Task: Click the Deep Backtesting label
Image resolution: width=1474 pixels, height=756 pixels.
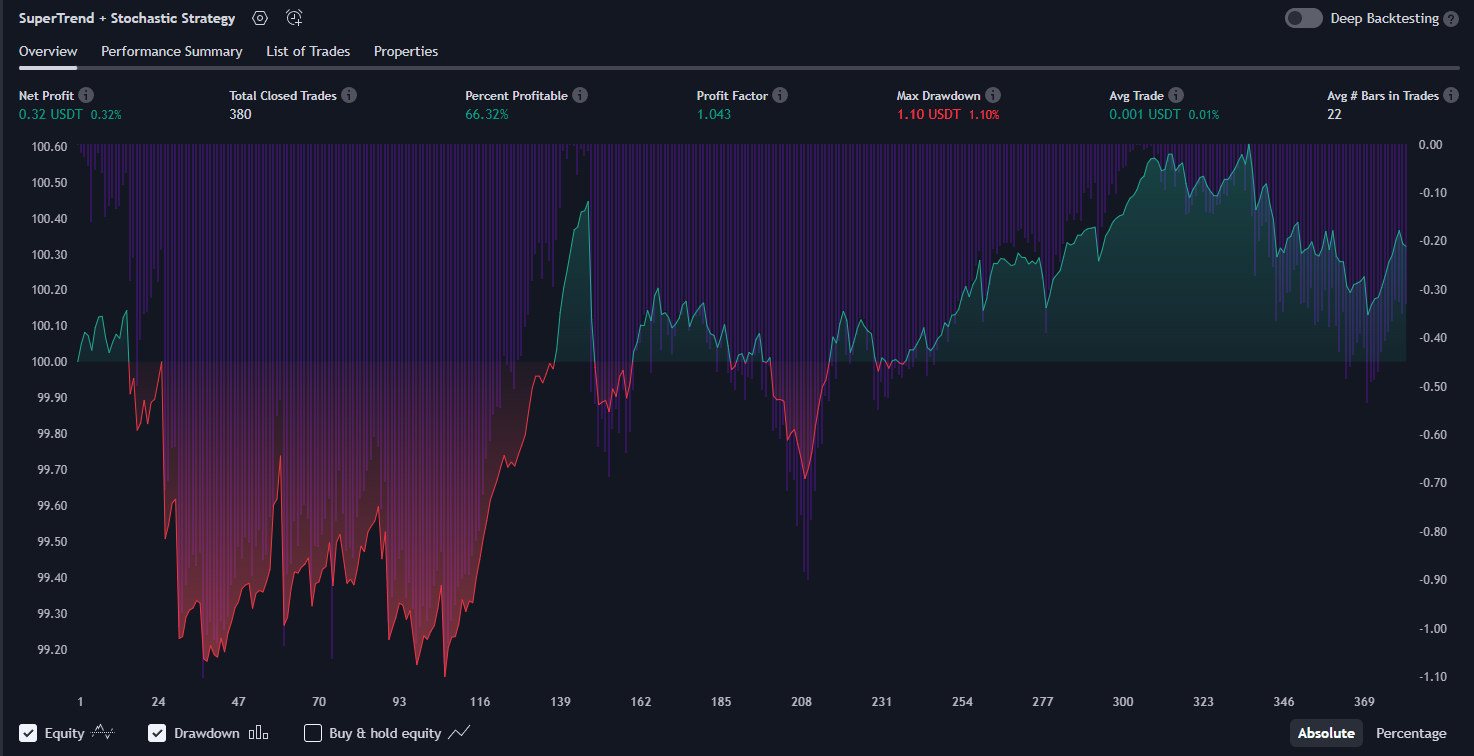Action: click(x=1385, y=18)
